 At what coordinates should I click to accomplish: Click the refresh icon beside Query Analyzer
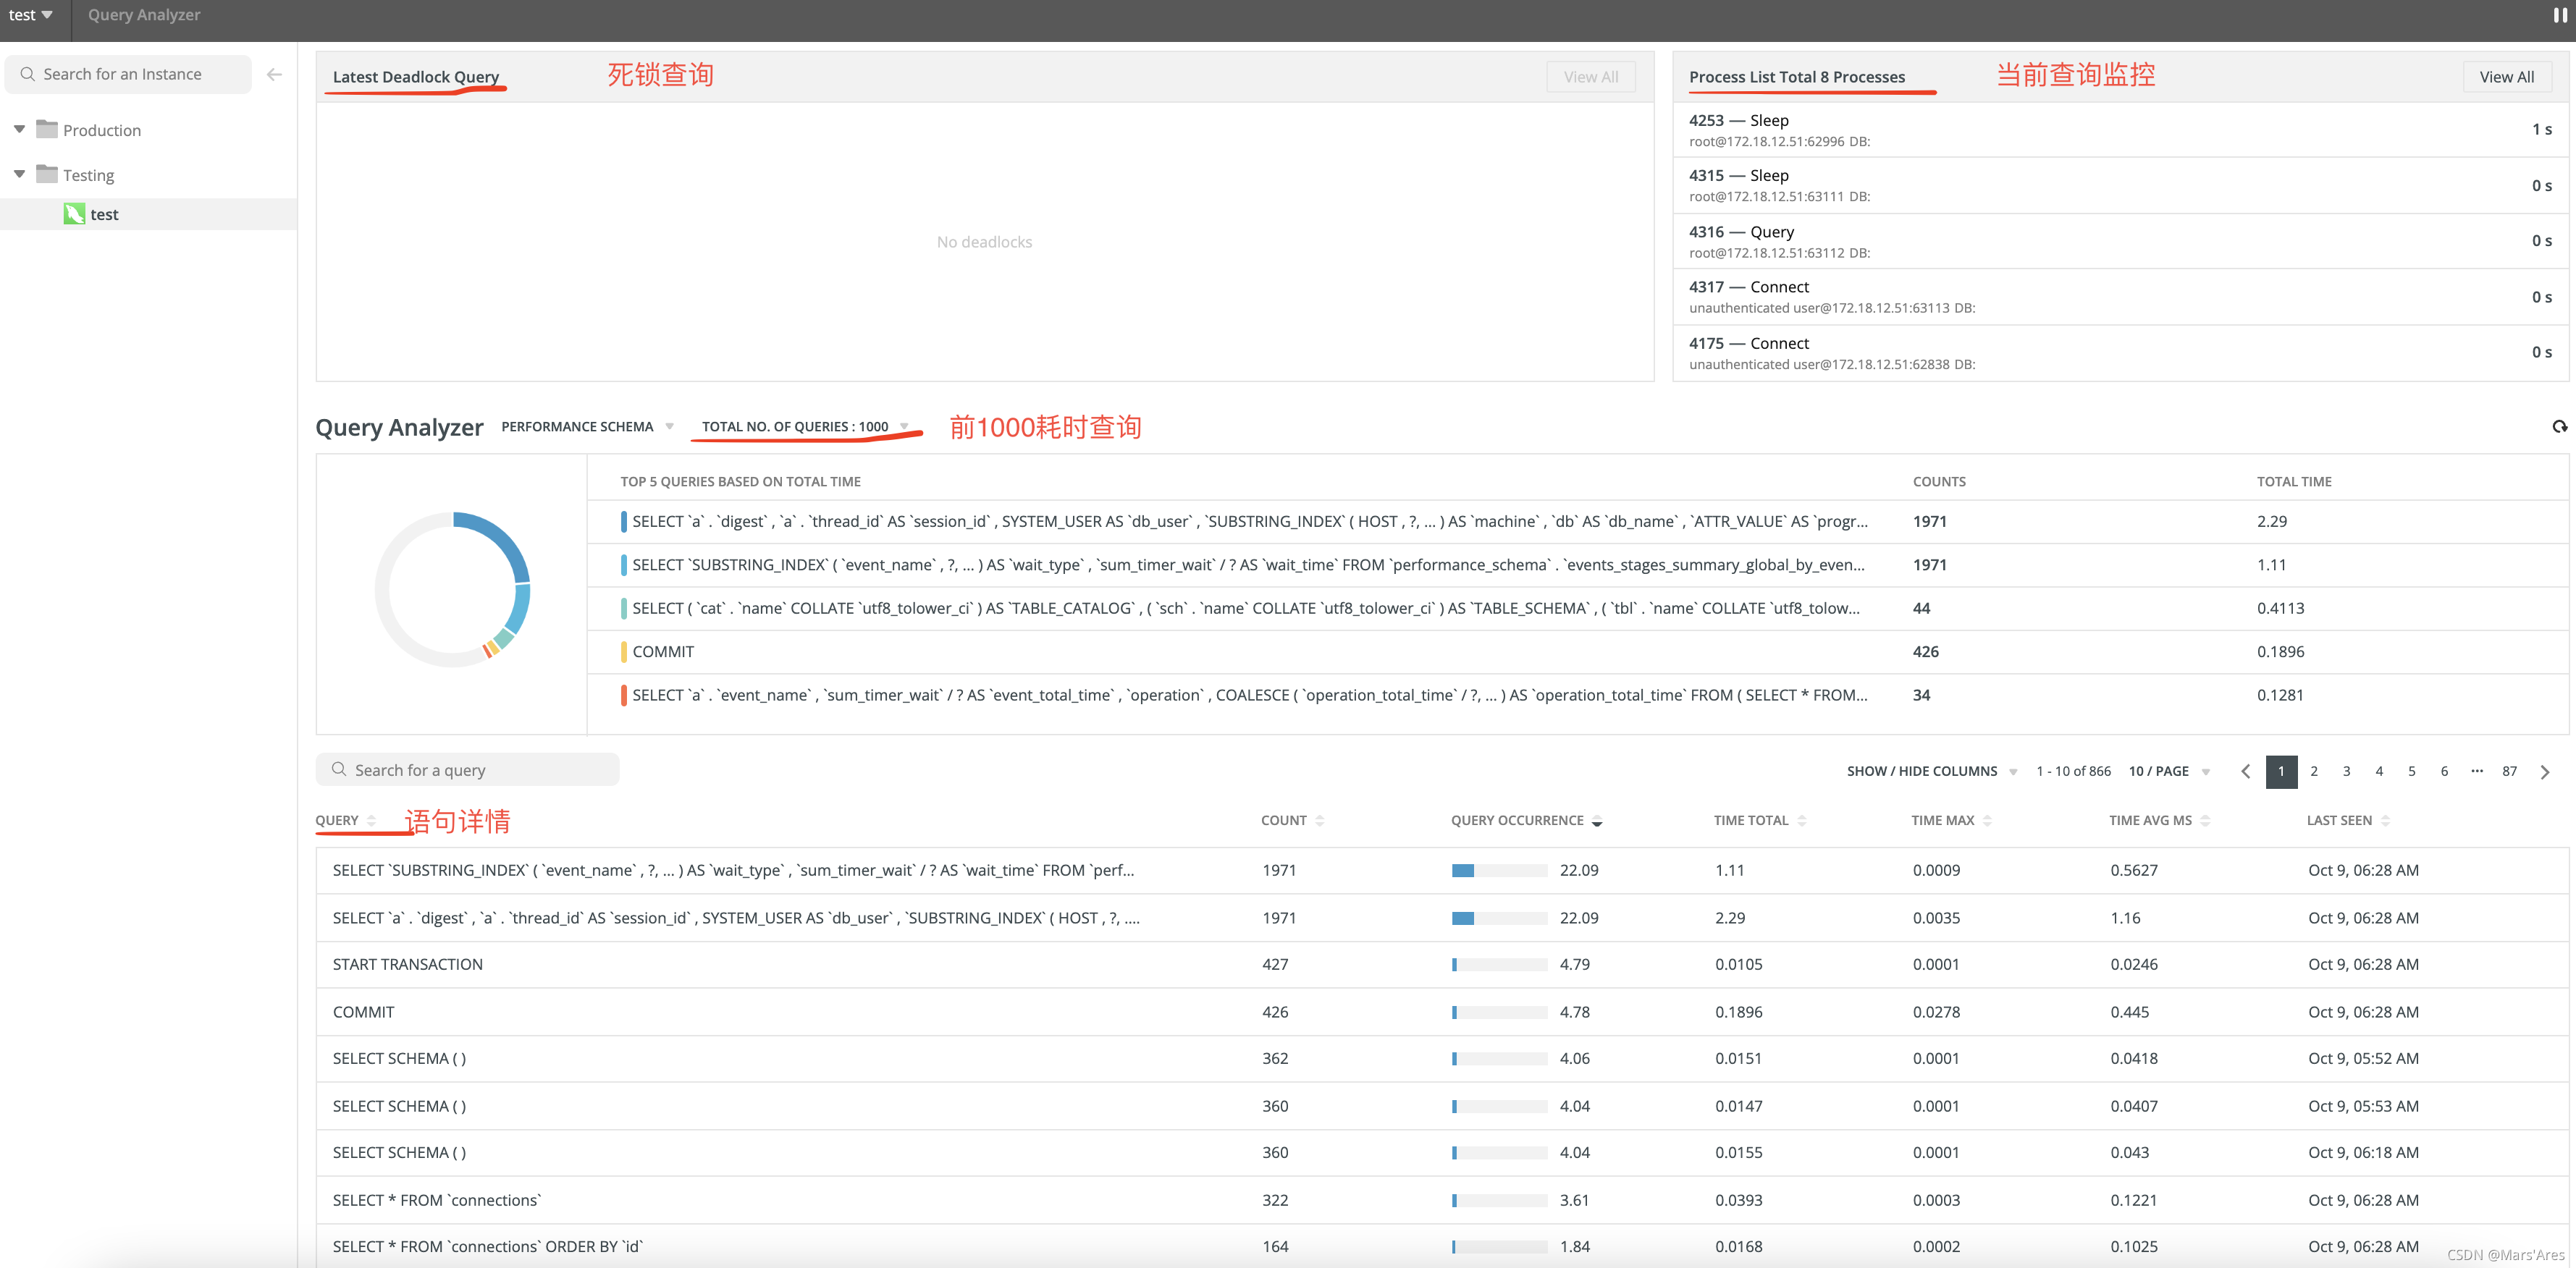2559,427
